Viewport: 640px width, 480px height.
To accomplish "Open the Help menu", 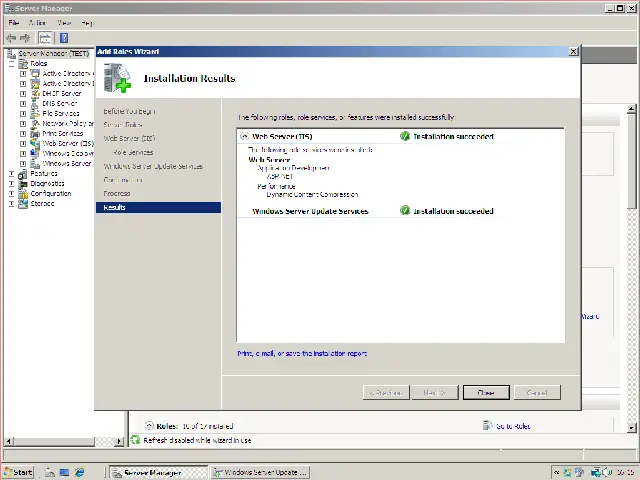I will 87,23.
